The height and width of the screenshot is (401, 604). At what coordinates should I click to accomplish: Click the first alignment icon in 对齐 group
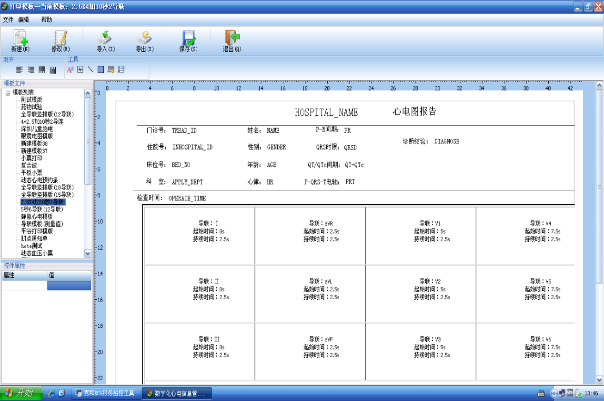[19, 70]
